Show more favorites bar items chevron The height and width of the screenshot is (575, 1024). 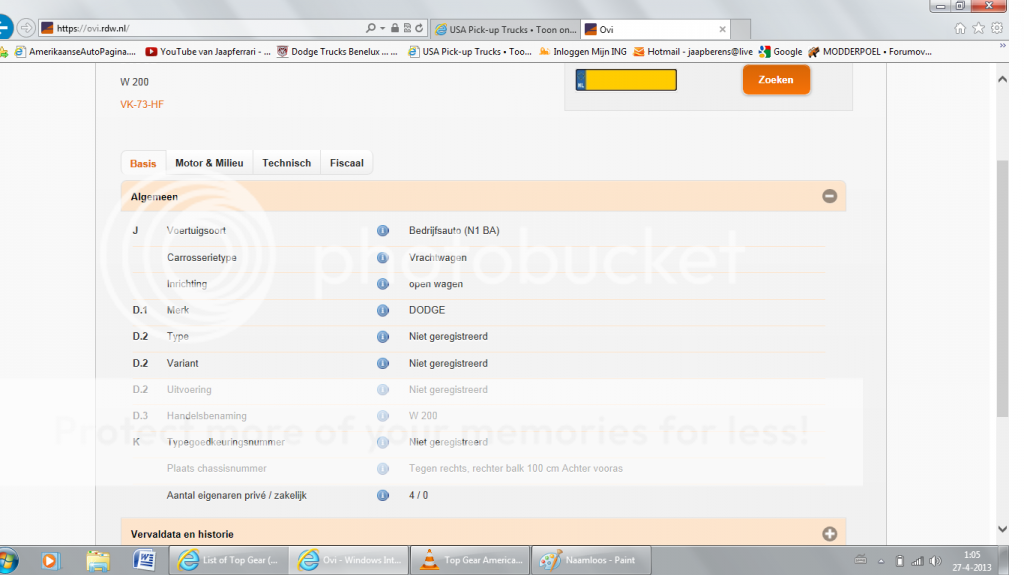(x=1002, y=46)
